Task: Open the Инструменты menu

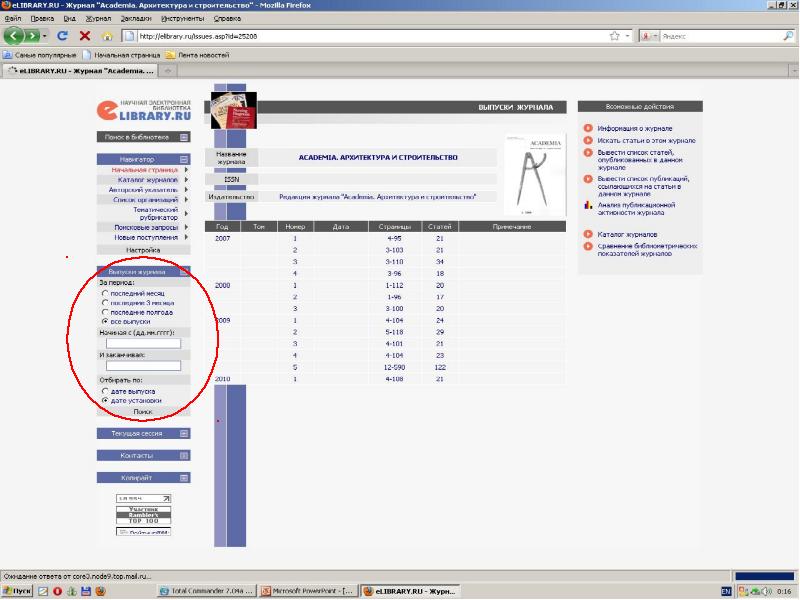Action: (182, 18)
